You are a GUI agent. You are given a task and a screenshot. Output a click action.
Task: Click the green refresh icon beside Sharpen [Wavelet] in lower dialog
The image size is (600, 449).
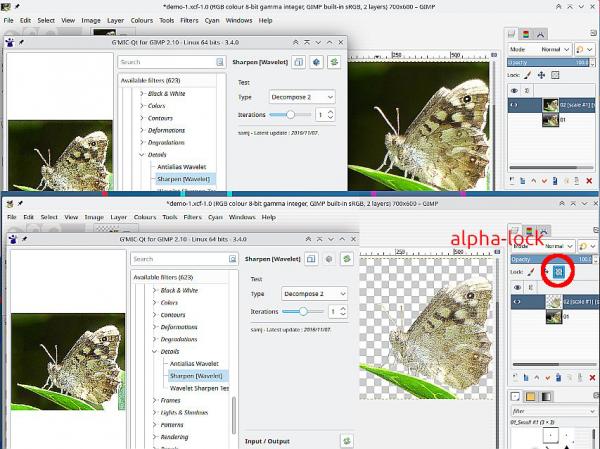pyautogui.click(x=347, y=259)
